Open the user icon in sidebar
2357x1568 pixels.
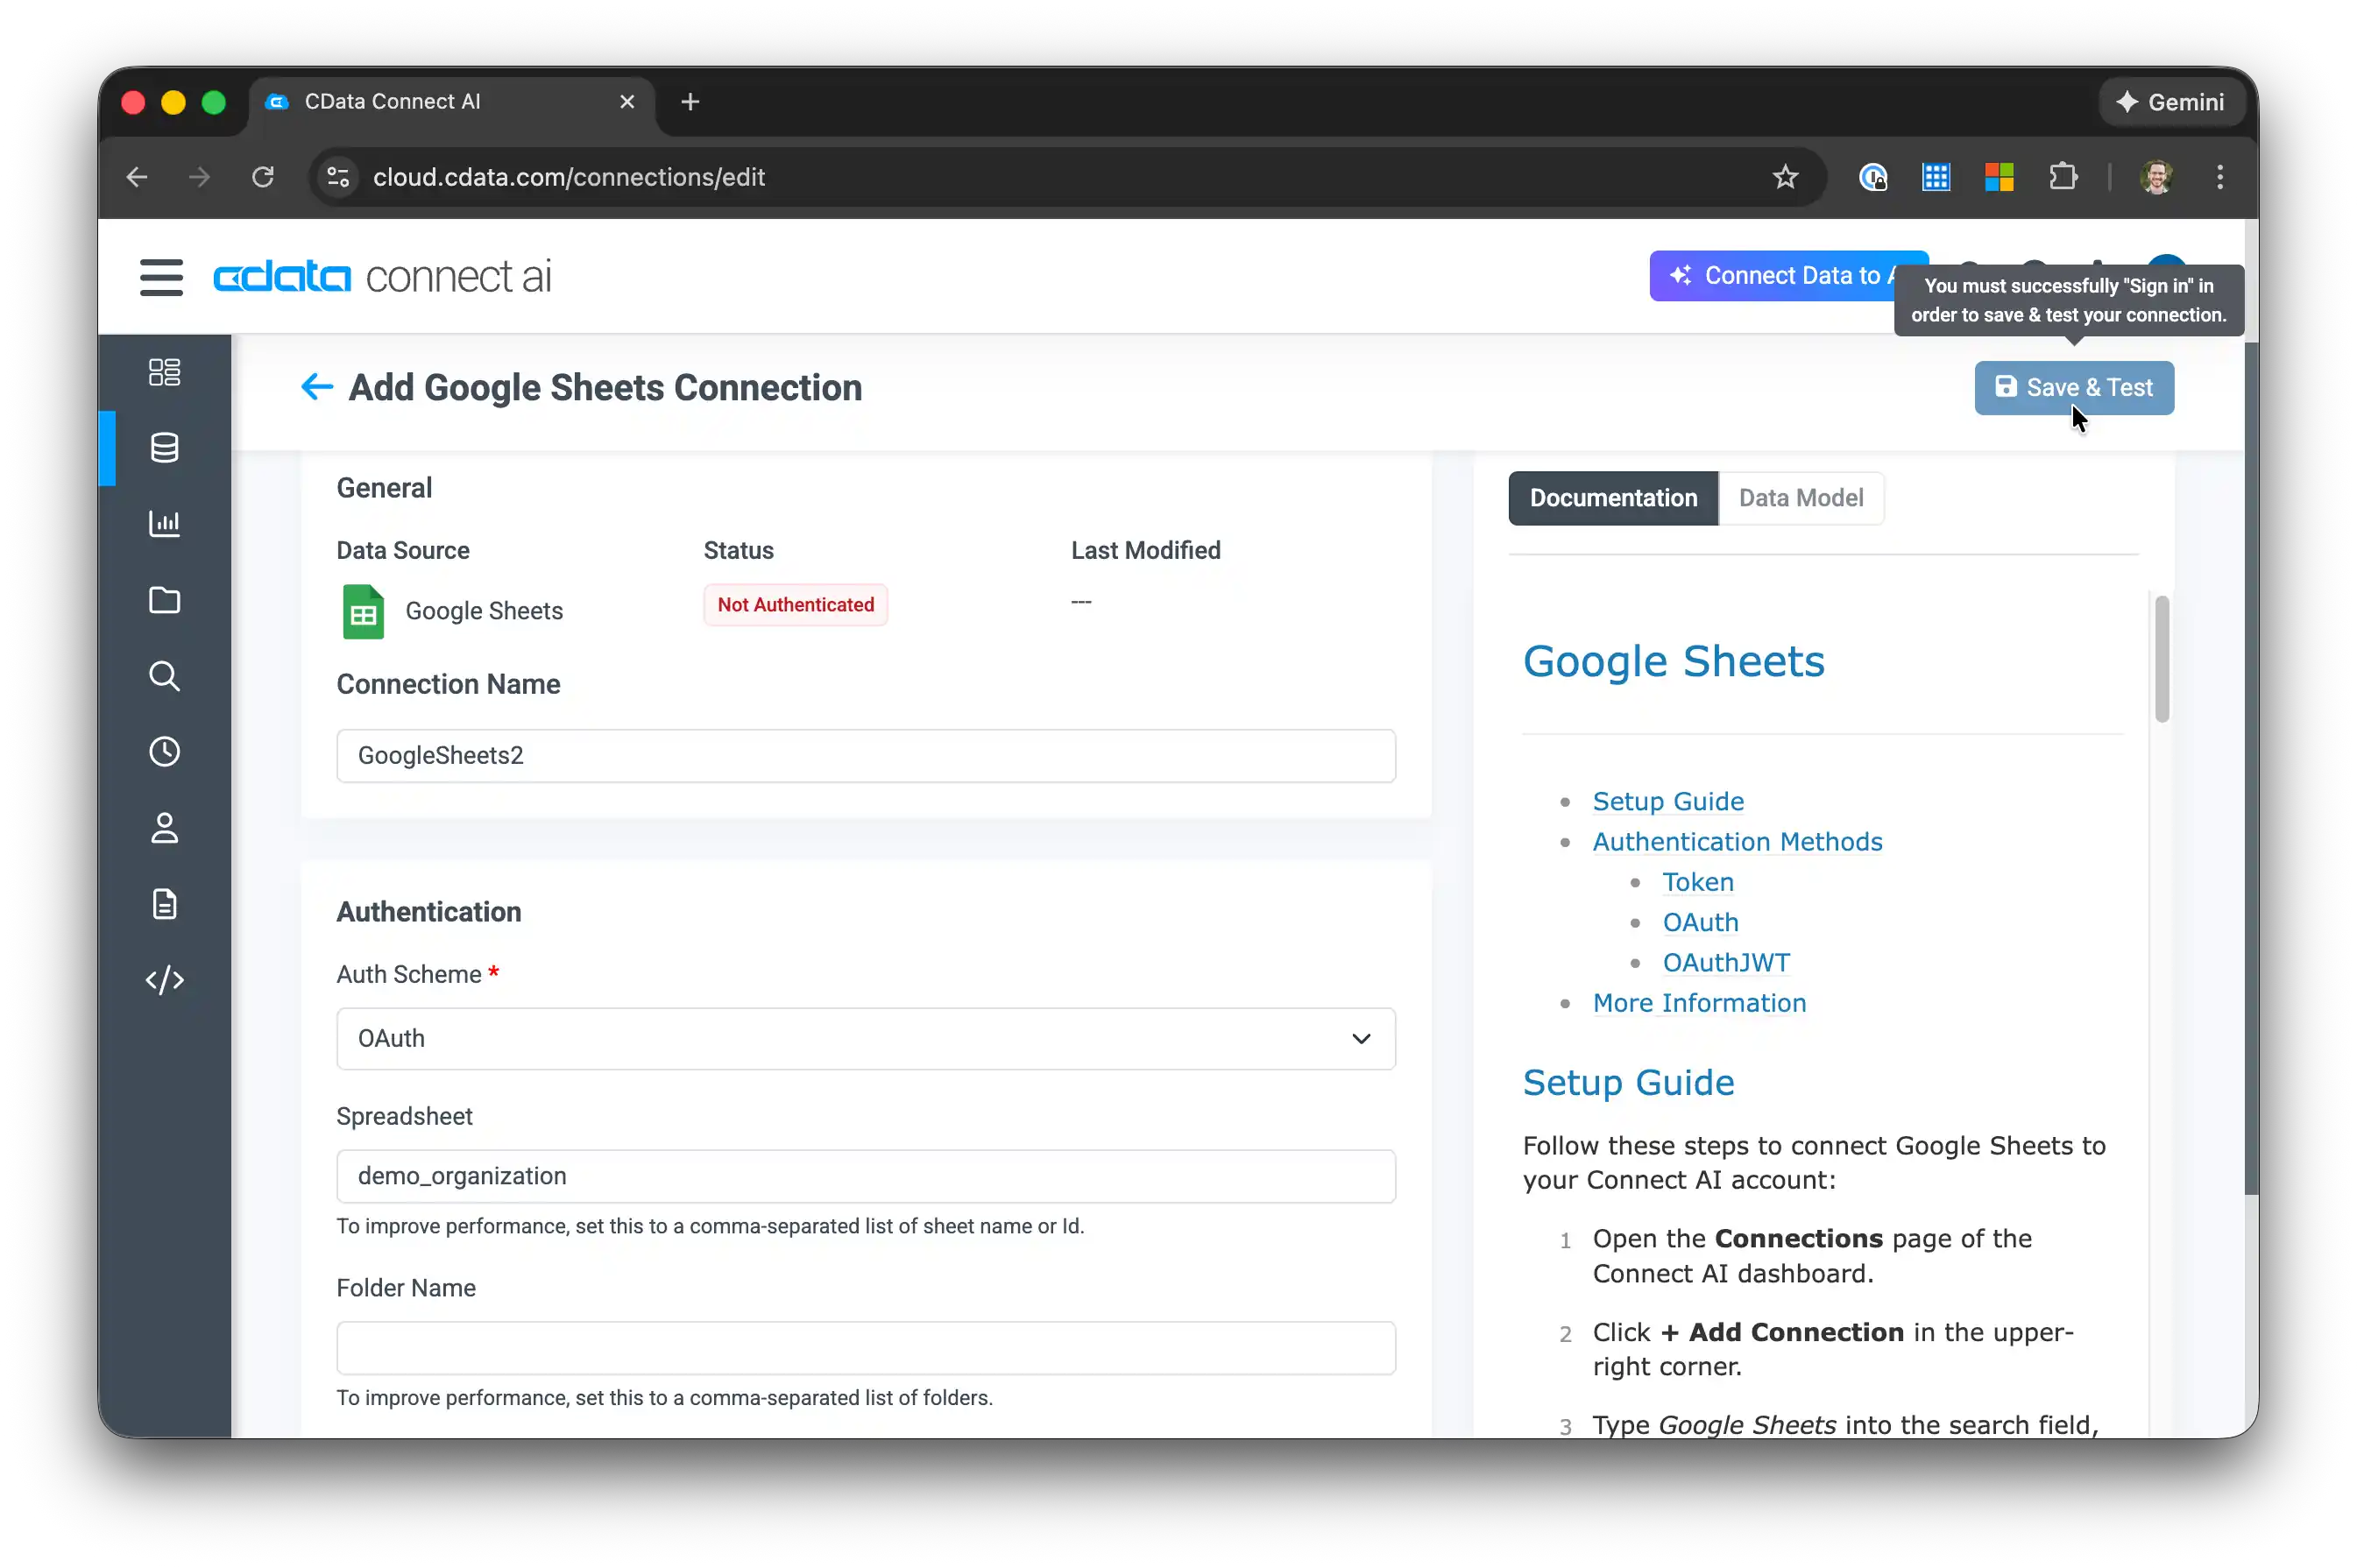pos(164,828)
